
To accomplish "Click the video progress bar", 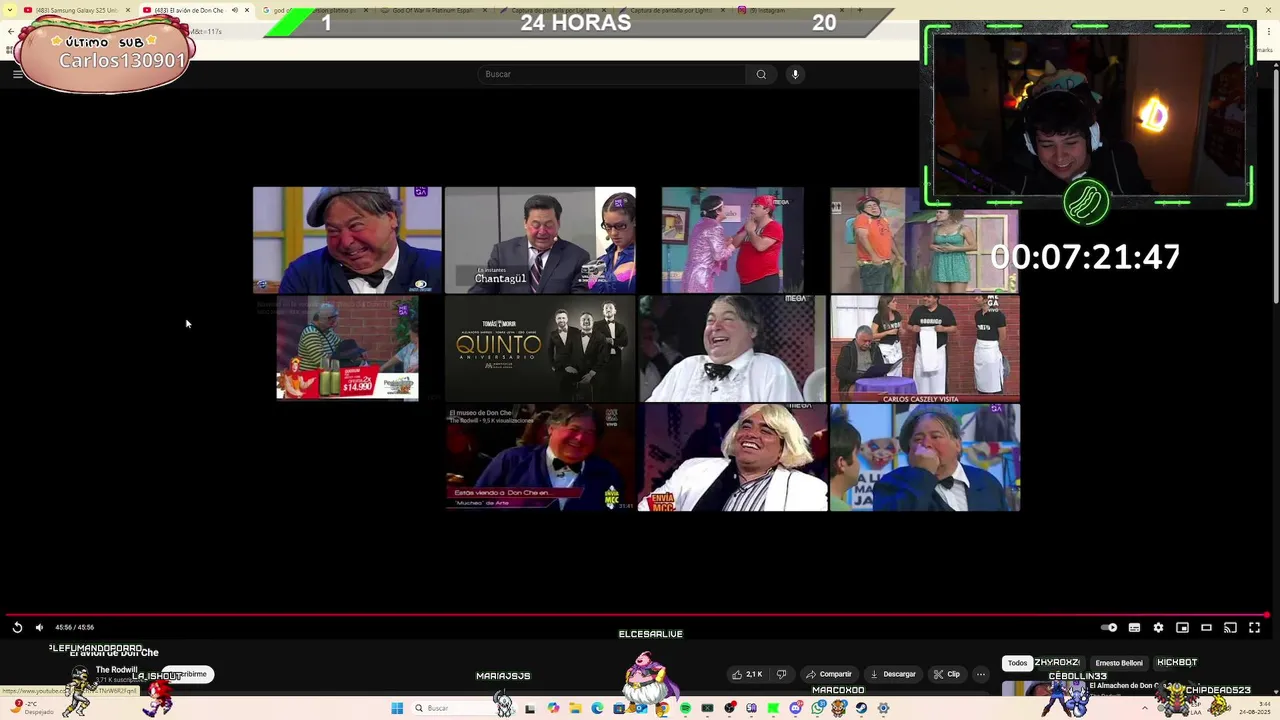I will click(637, 615).
